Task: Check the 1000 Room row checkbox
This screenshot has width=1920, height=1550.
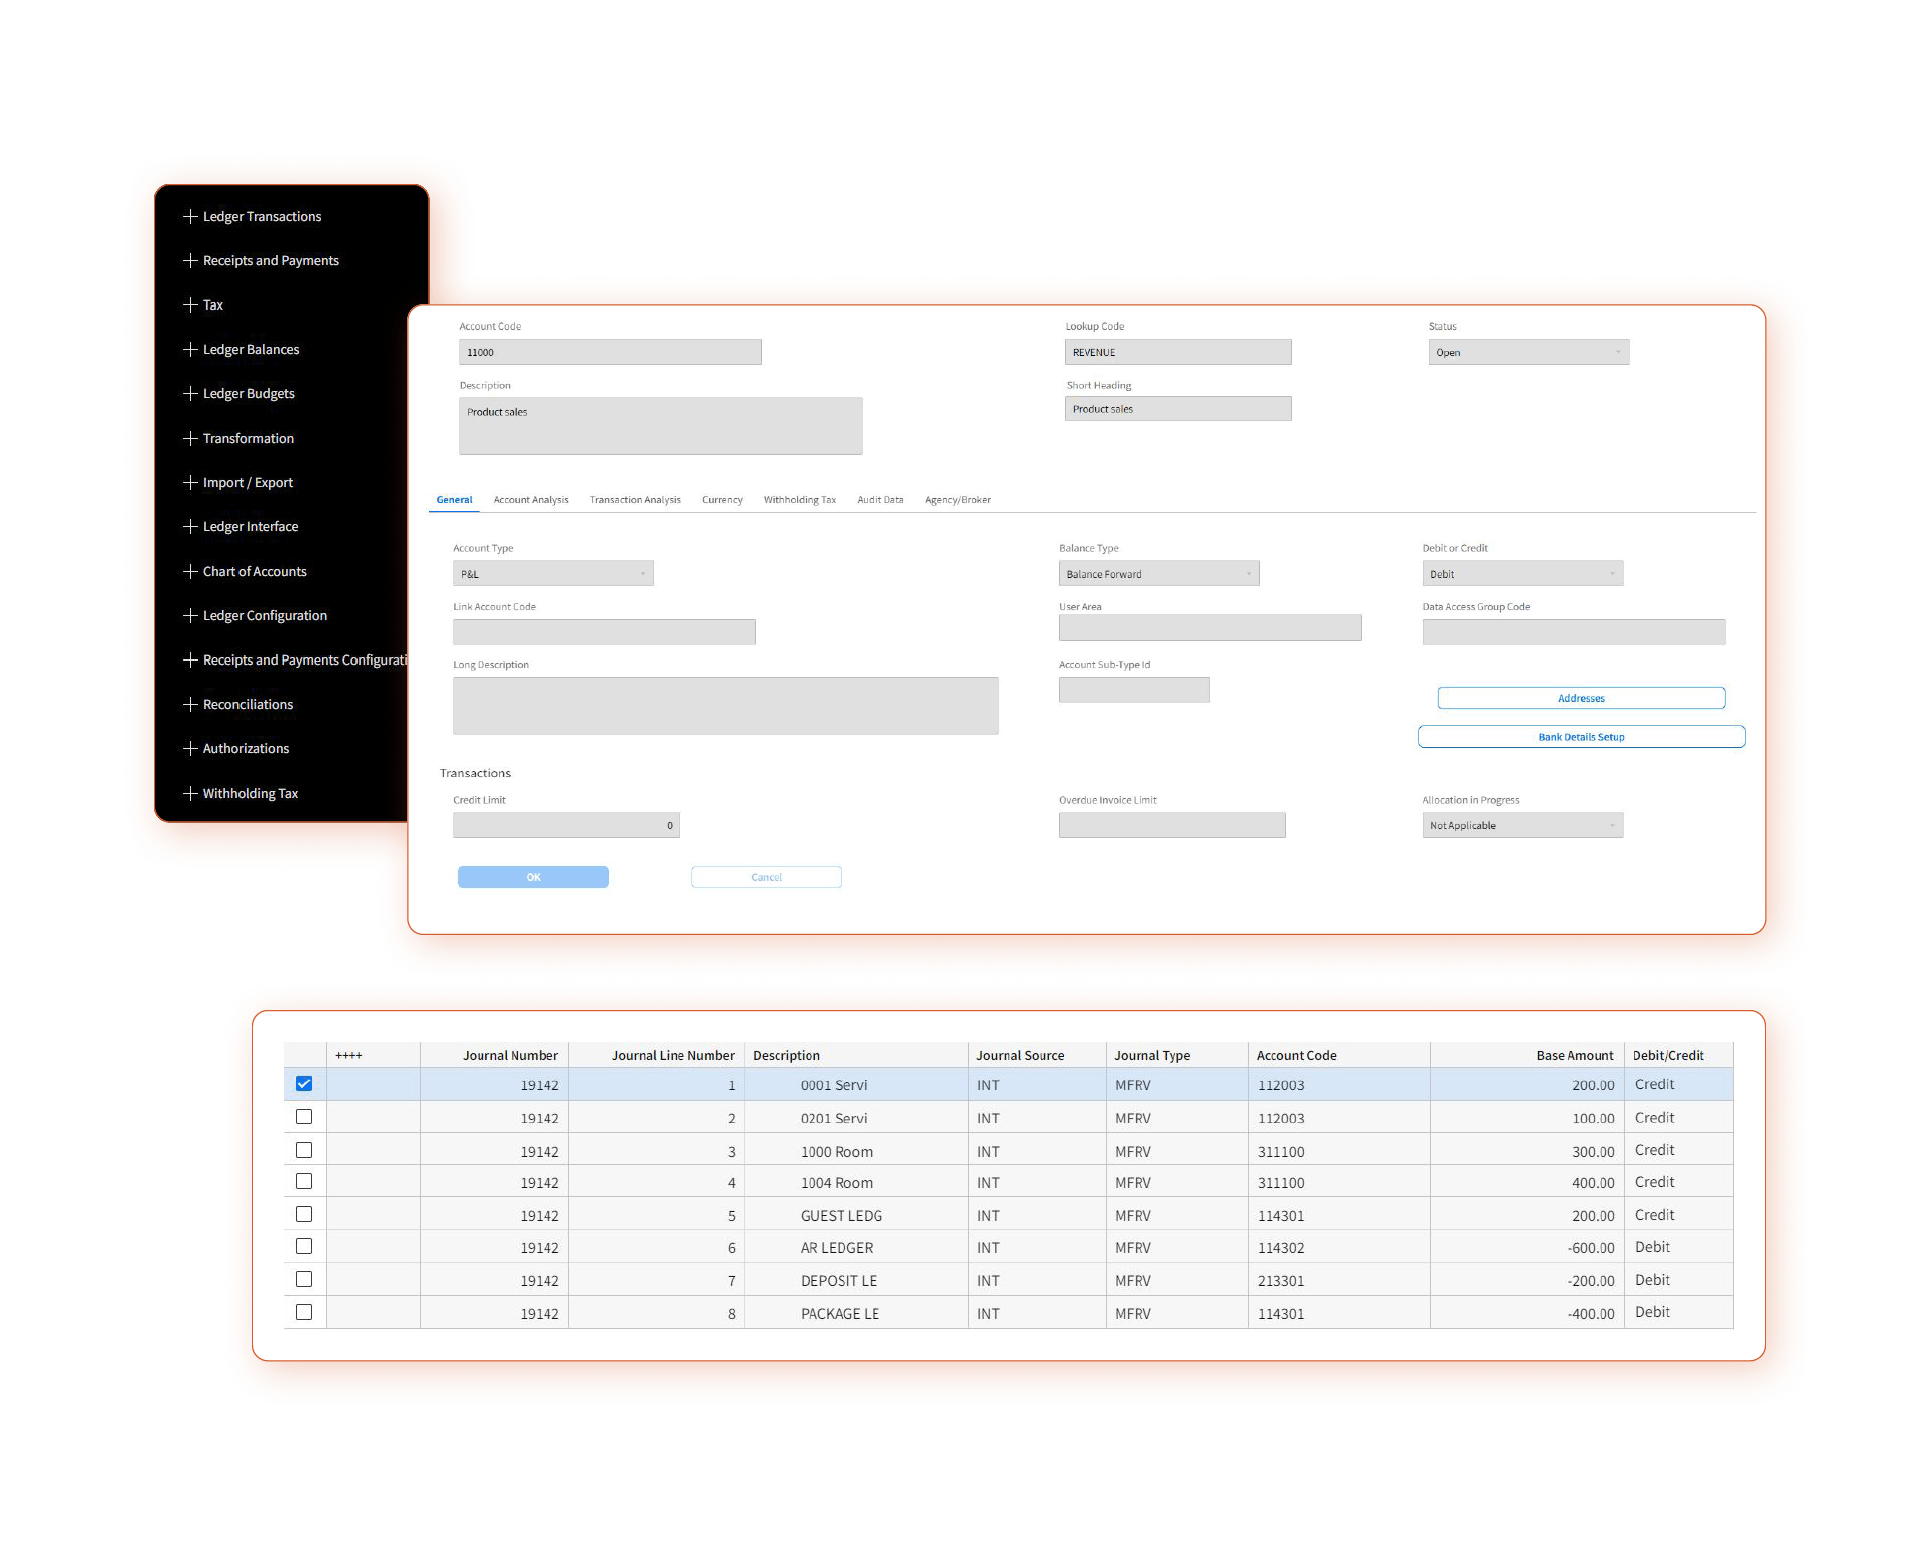Action: (x=304, y=1150)
